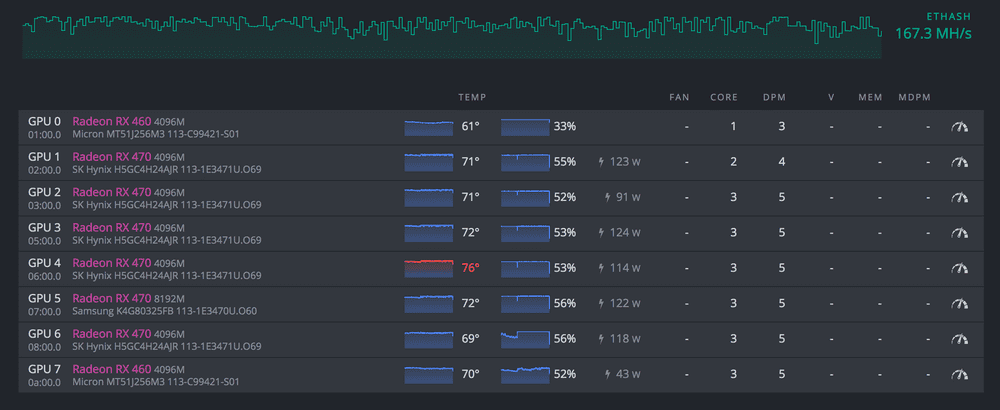Open the tuning gauge icon for GPU 5

[x=959, y=304]
